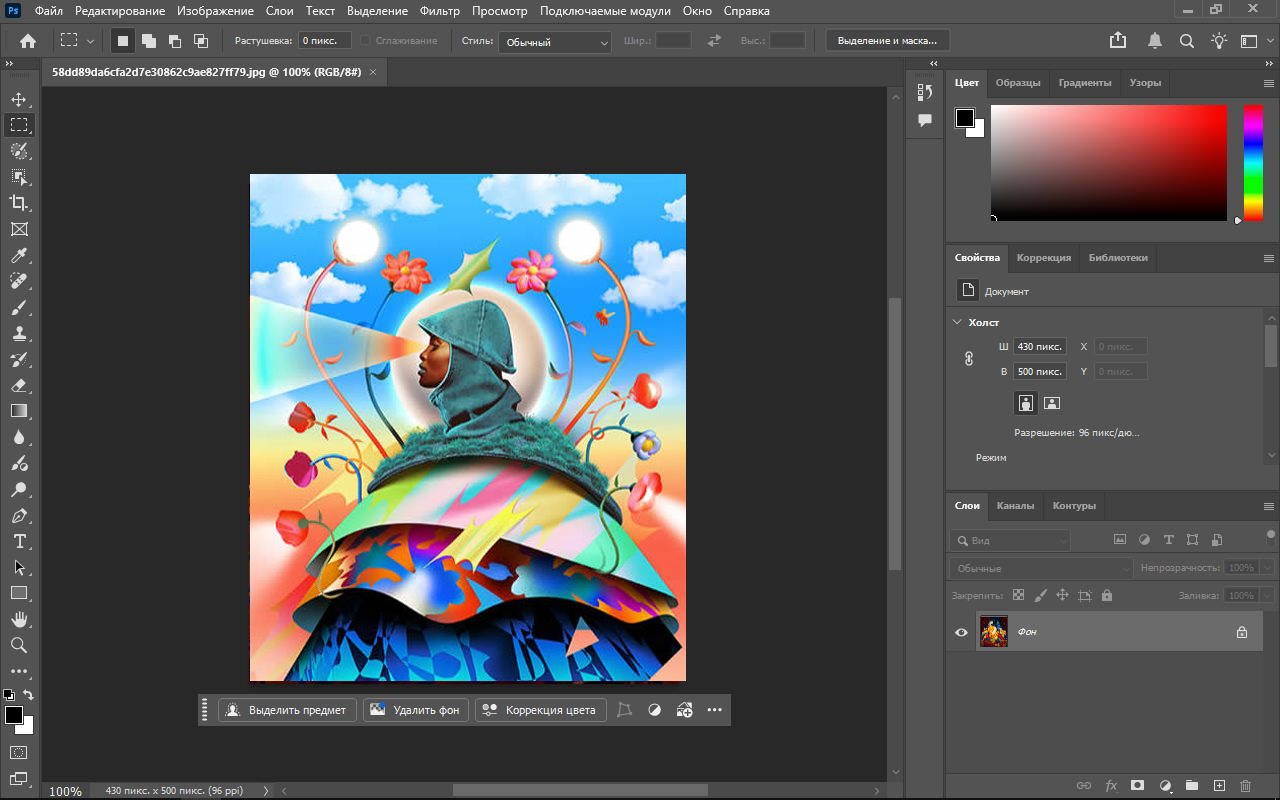The image size is (1280, 800).
Task: Open the layer filter Вид dropdown
Action: coord(1010,540)
